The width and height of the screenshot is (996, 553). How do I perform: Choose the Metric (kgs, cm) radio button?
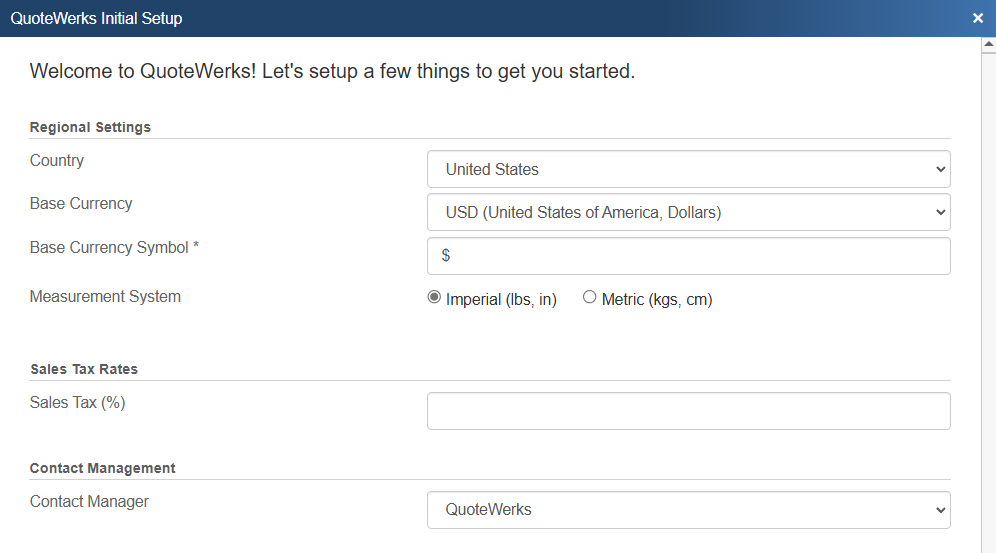[589, 297]
